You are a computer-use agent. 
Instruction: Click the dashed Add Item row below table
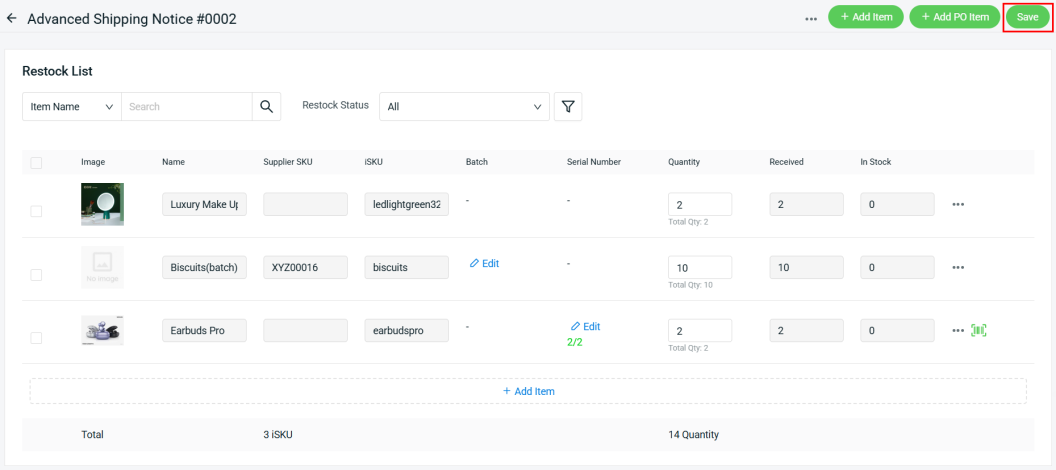528,391
